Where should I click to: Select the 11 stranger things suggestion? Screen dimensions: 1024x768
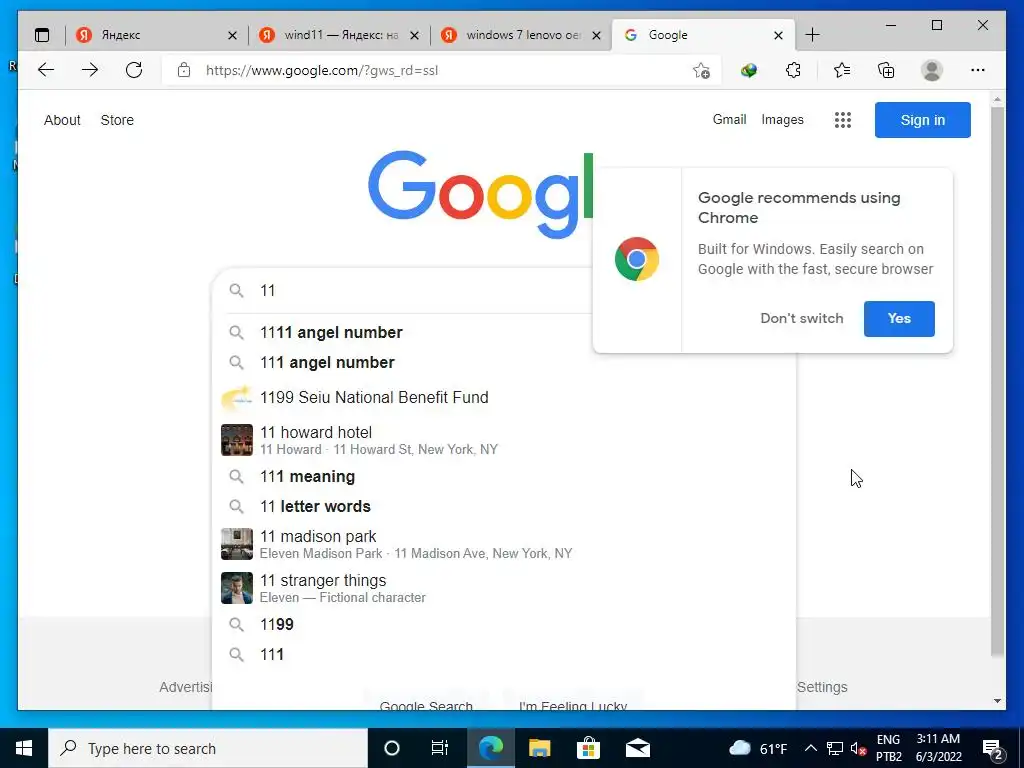tap(504, 588)
